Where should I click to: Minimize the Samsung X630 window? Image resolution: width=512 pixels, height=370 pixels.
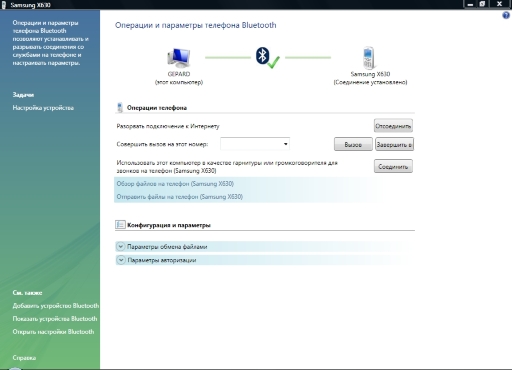470,4
